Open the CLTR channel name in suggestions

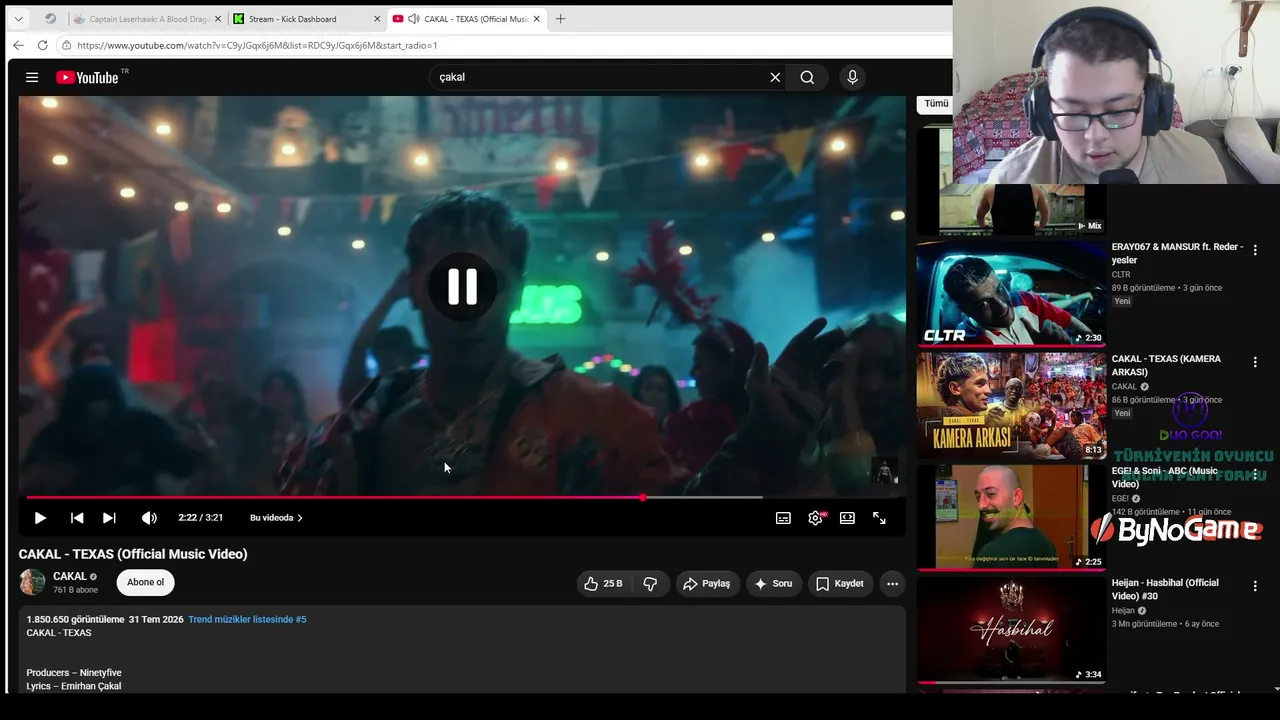[1121, 274]
